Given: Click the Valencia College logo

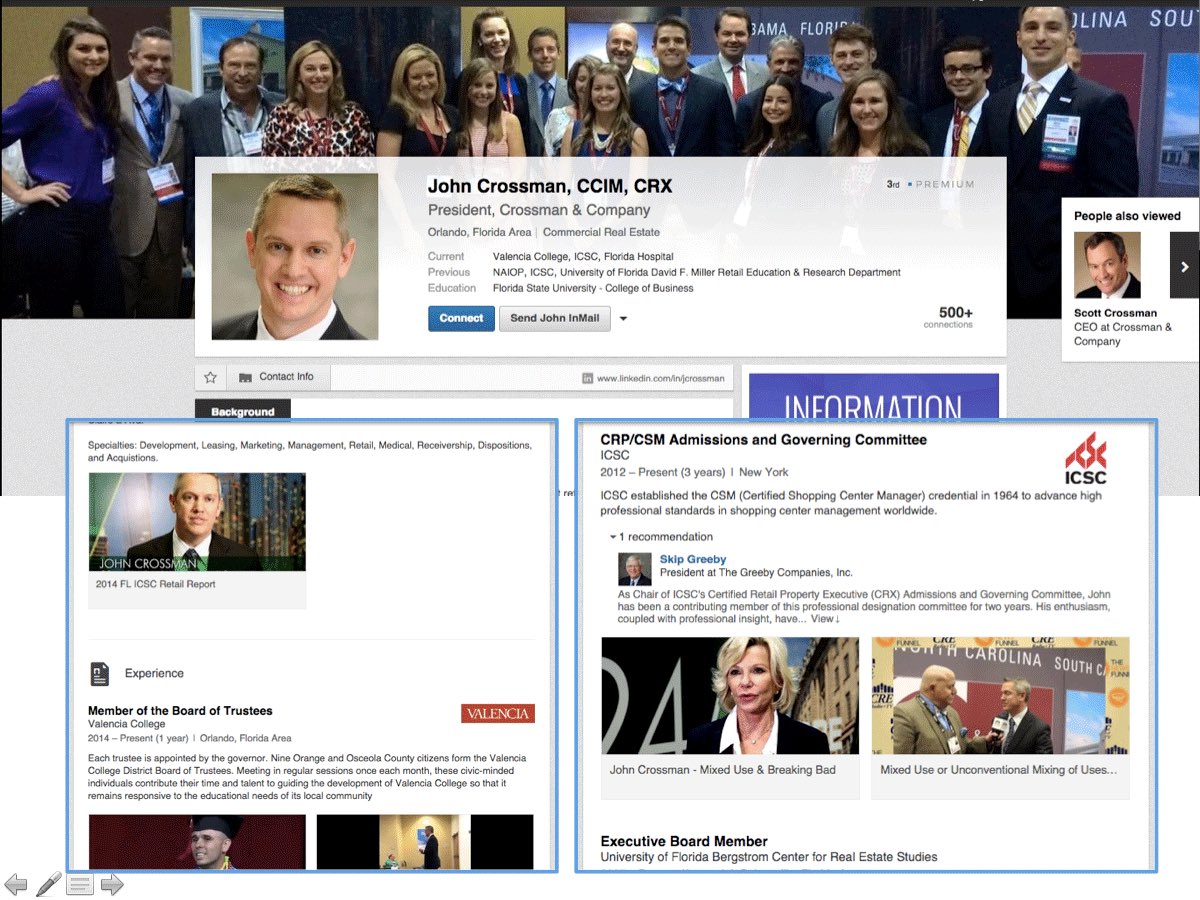Looking at the screenshot, I should (x=498, y=713).
